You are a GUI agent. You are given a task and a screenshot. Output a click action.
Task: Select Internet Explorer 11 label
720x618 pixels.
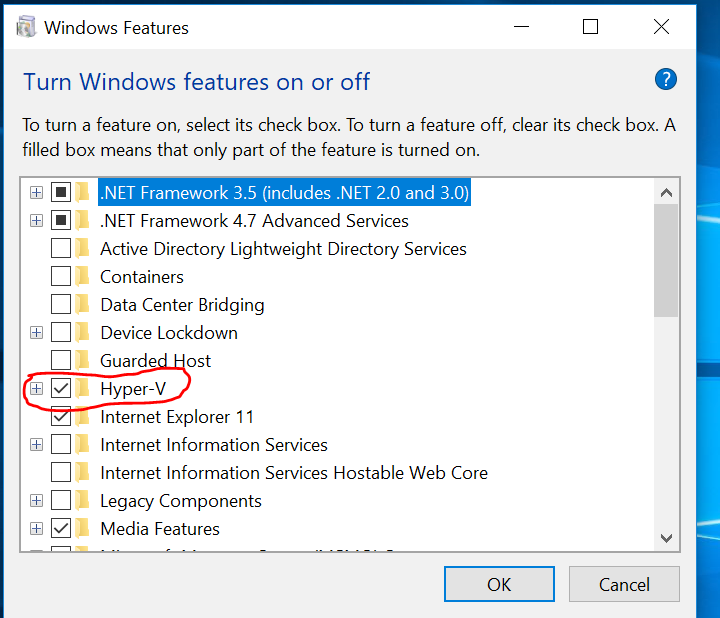click(177, 417)
